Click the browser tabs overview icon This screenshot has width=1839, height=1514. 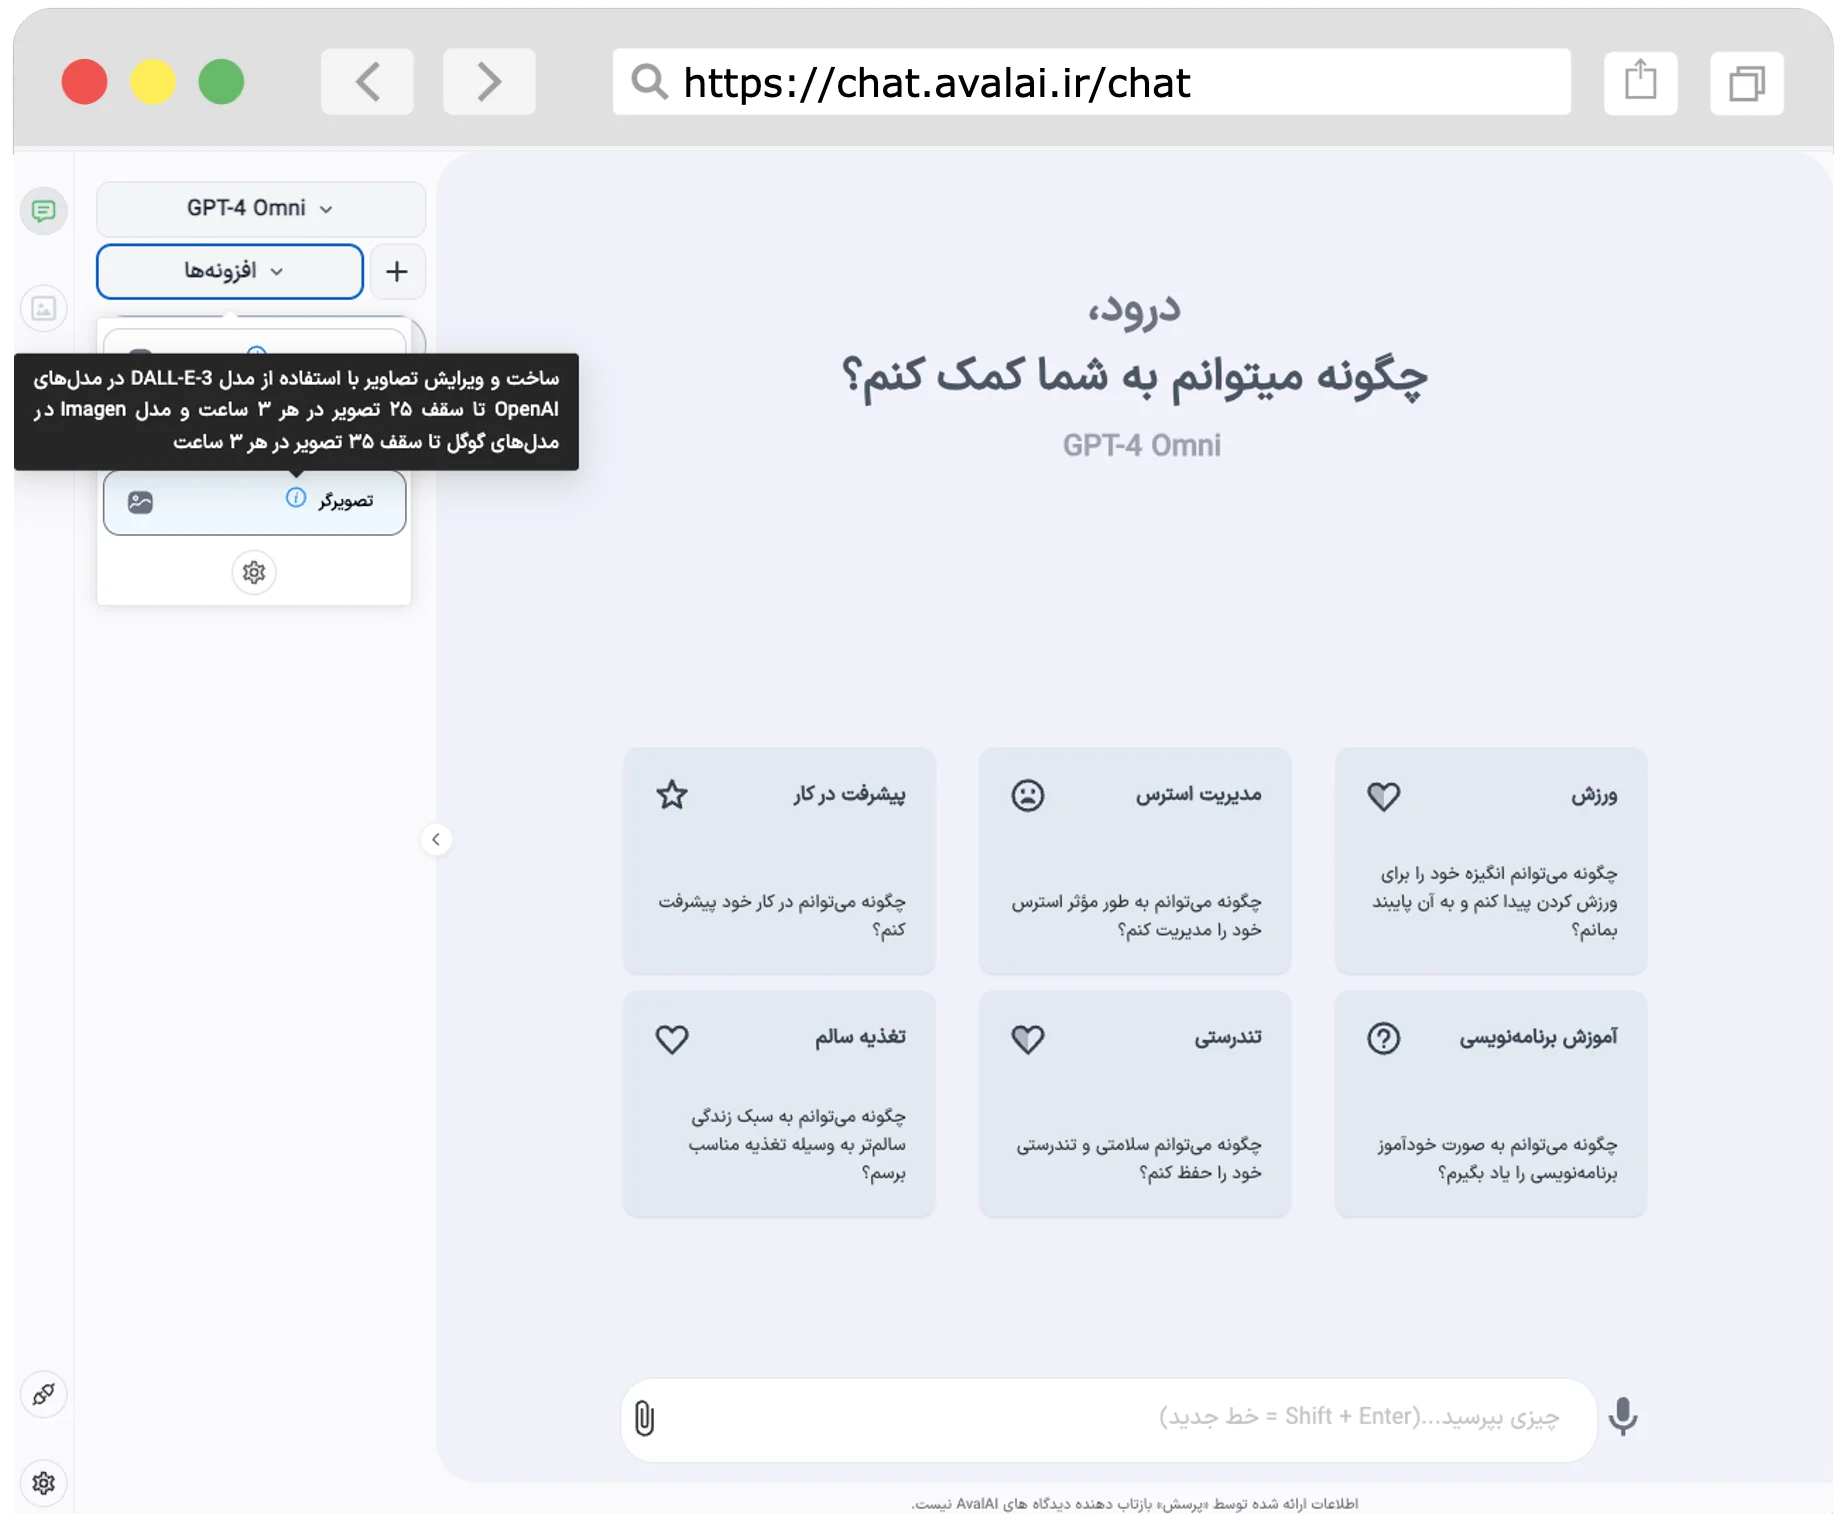click(x=1747, y=82)
